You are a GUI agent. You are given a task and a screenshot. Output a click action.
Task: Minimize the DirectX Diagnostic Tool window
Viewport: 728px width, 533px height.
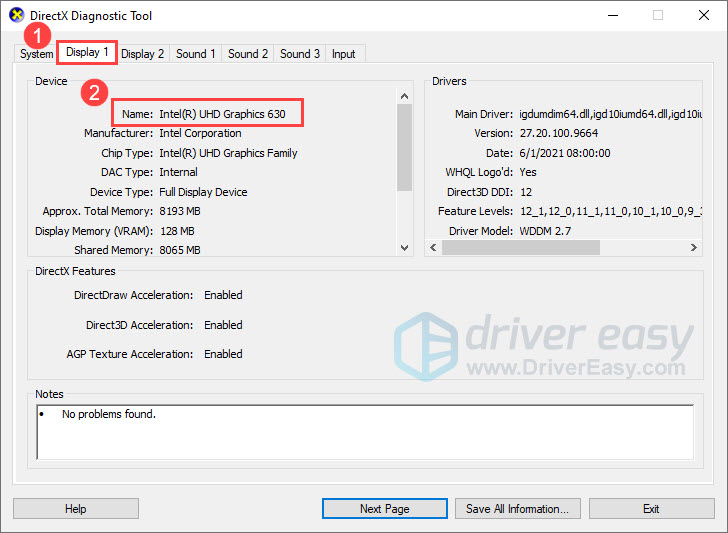(x=613, y=15)
